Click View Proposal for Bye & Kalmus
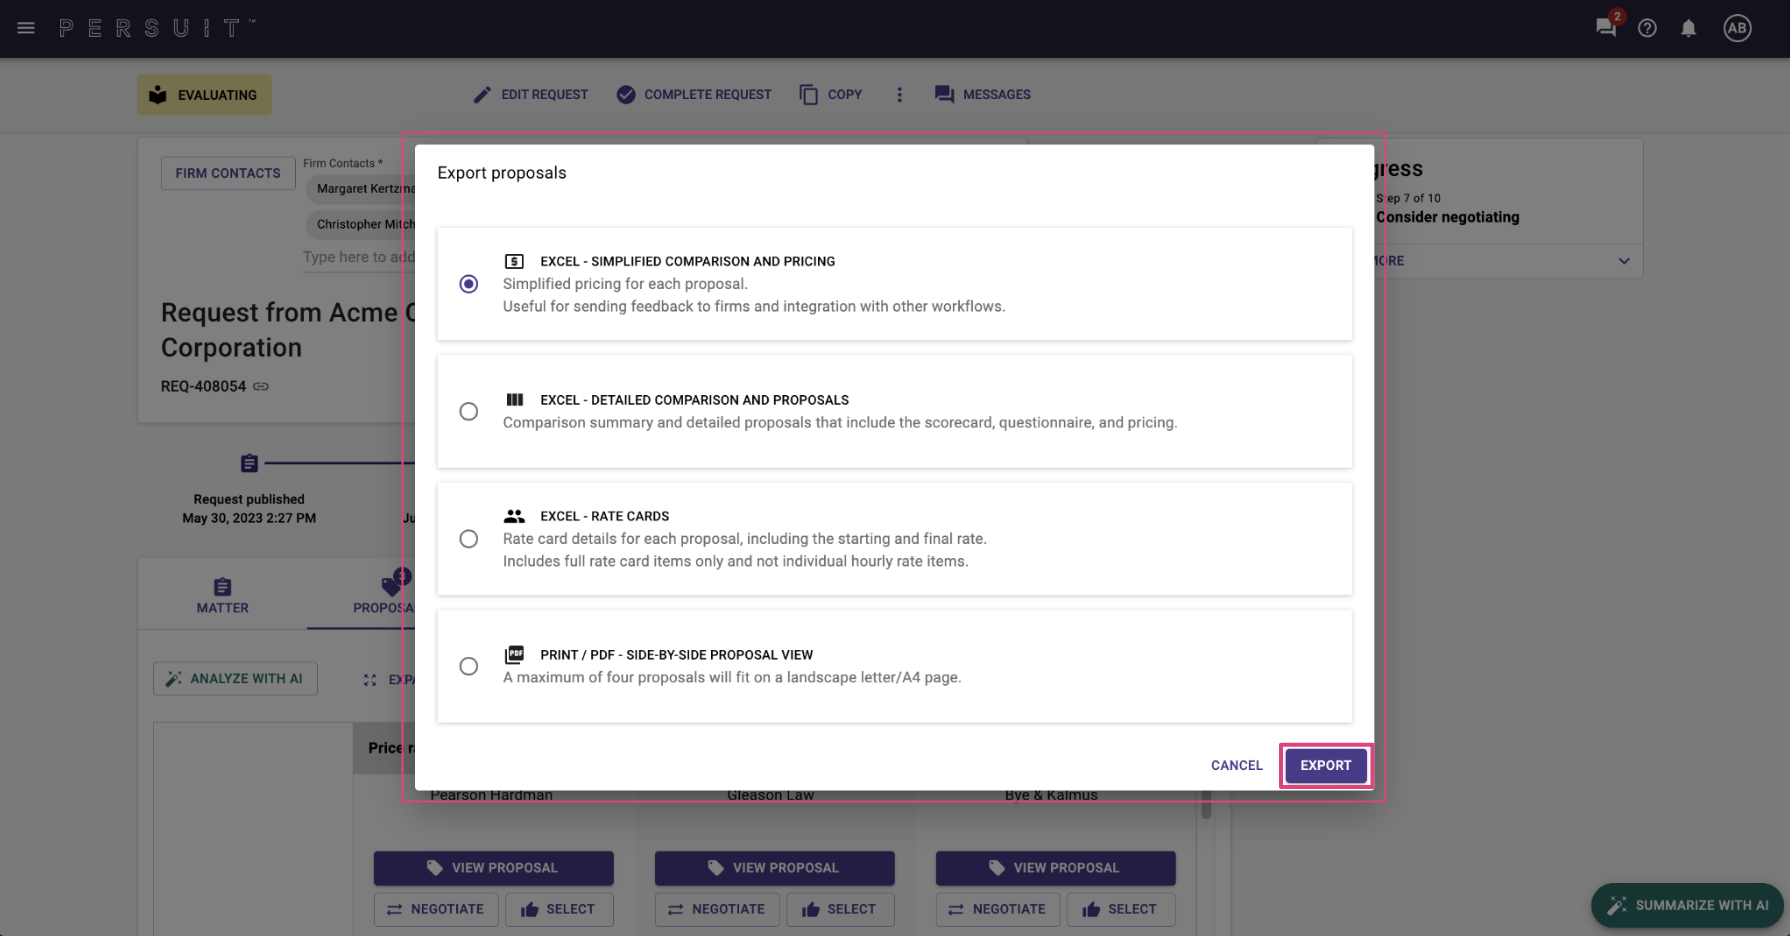This screenshot has width=1790, height=936. [x=1055, y=868]
